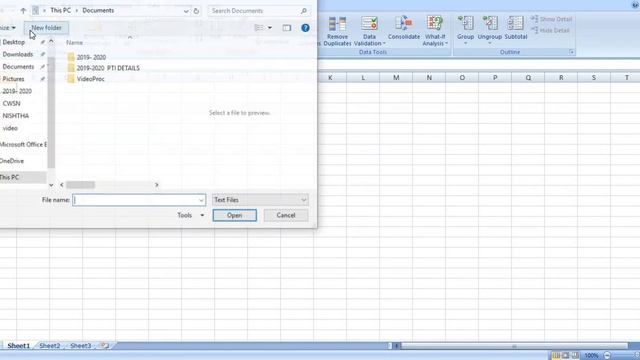Click the Sheet1 tab
640x360 pixels.
18,346
